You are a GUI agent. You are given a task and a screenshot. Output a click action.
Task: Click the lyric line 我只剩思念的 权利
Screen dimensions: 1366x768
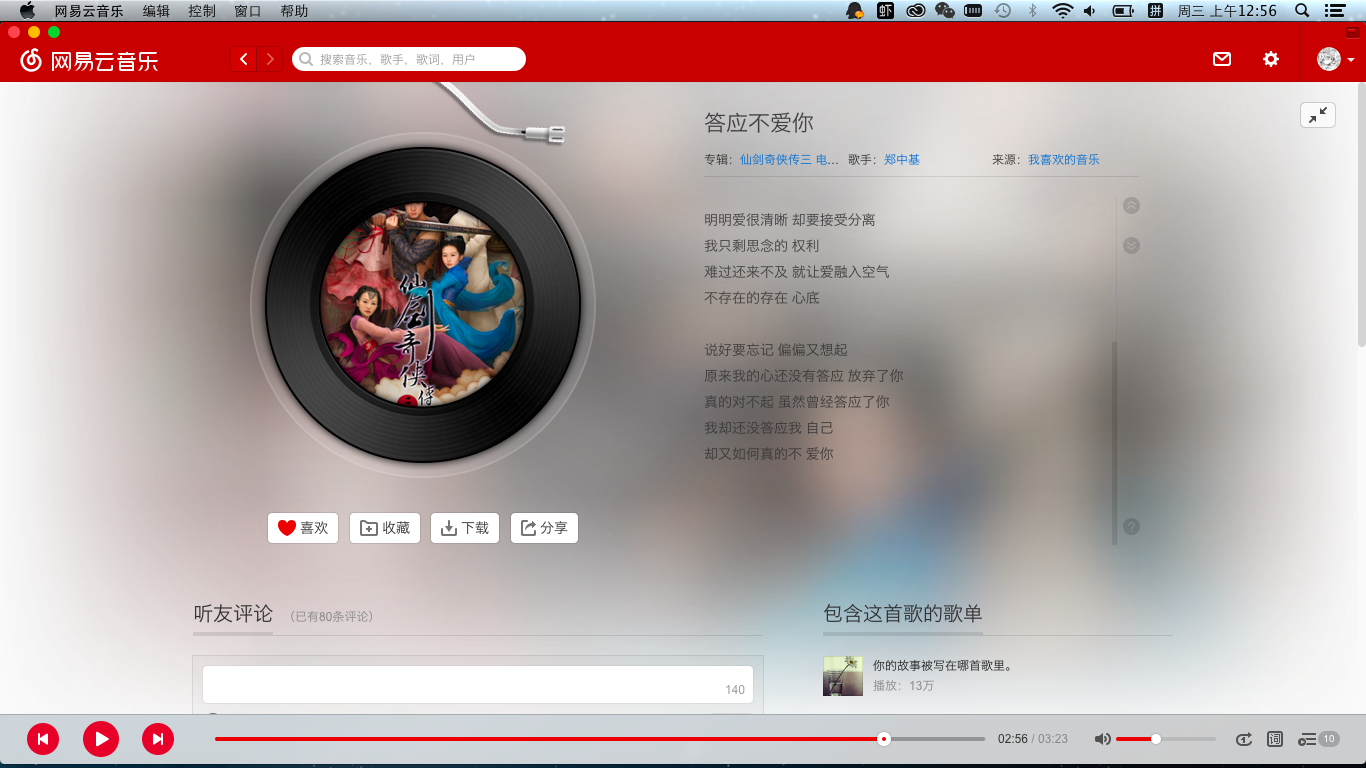(762, 246)
